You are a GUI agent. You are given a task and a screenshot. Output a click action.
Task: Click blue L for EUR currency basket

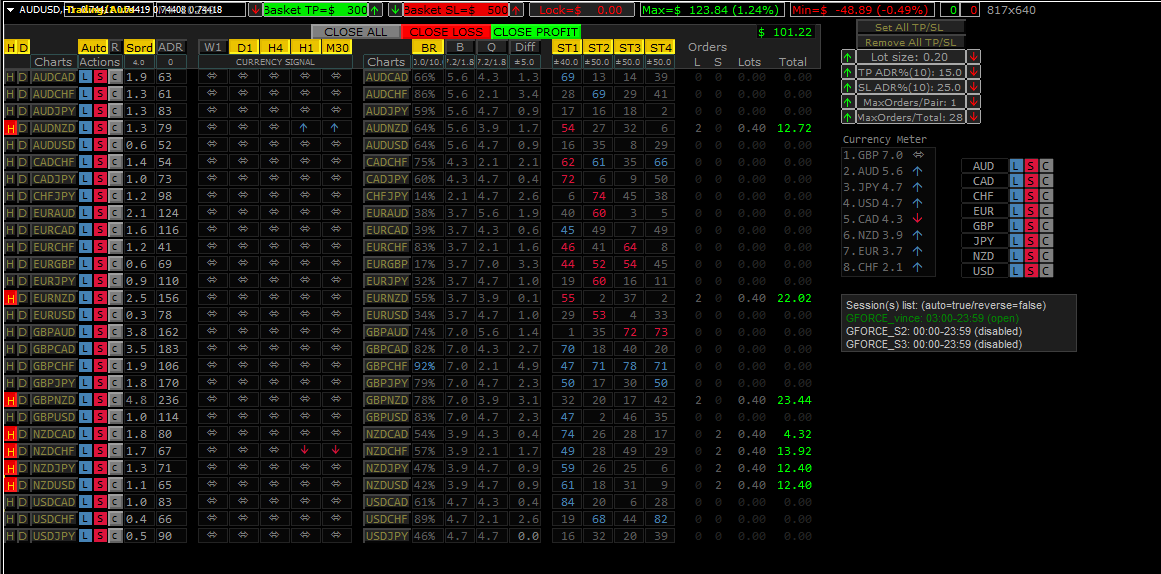[x=1017, y=211]
